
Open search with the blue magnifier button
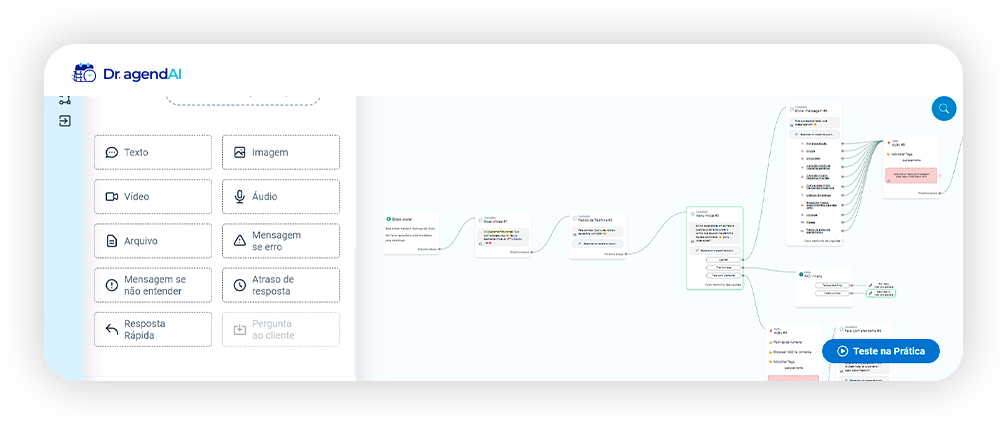tap(943, 109)
